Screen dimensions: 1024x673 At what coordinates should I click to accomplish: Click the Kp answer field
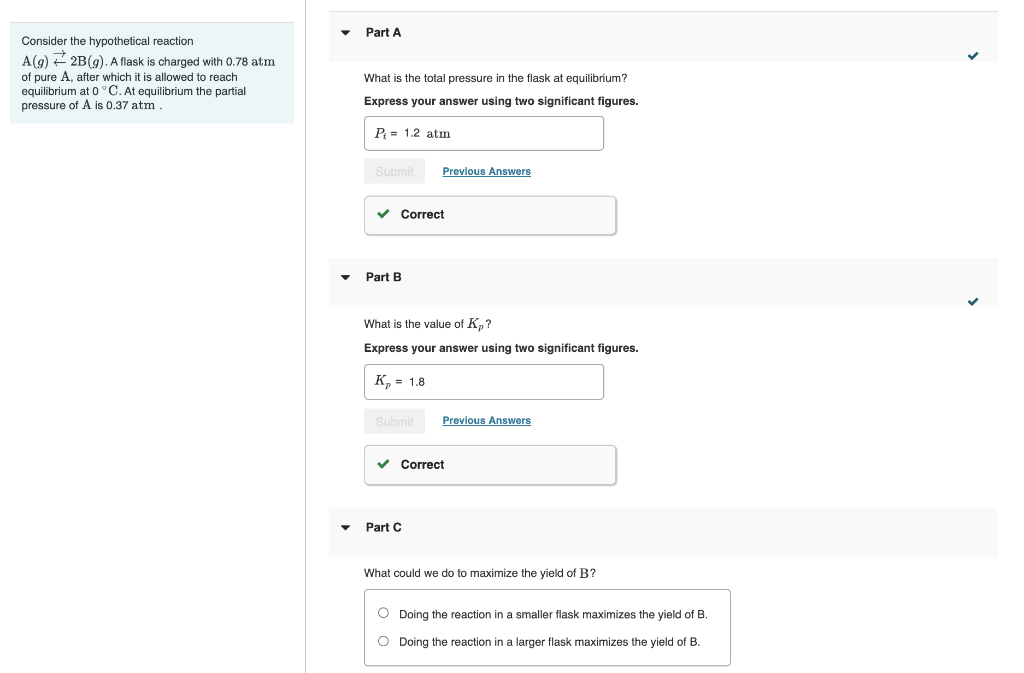[x=483, y=382]
